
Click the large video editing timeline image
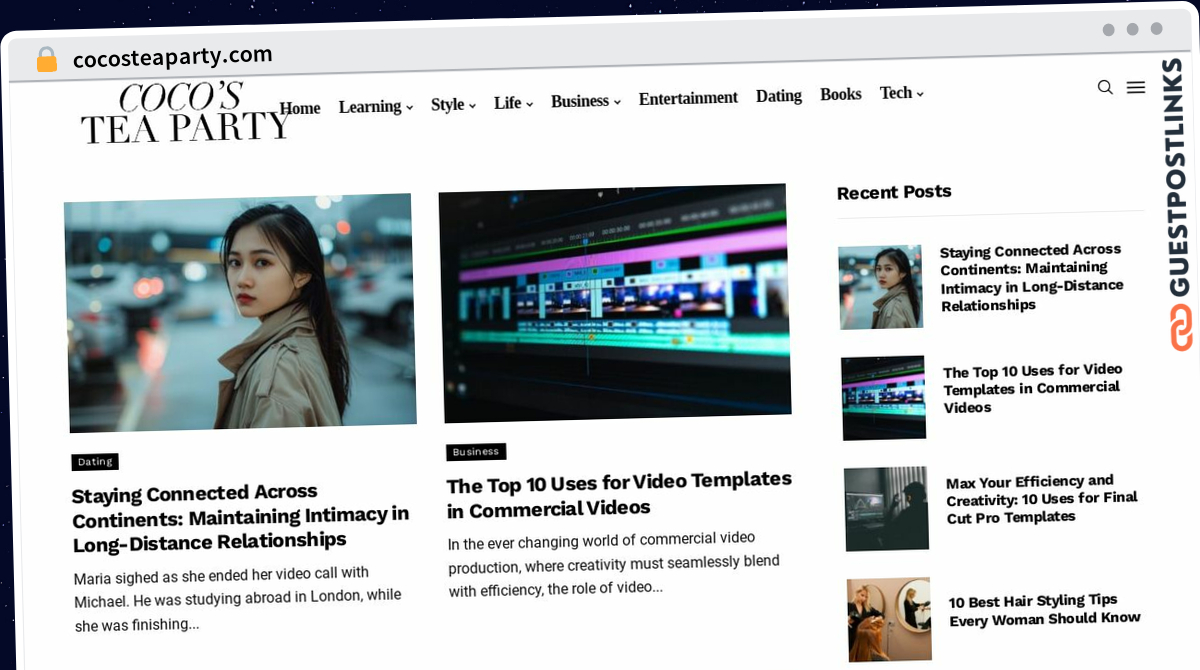click(x=614, y=303)
